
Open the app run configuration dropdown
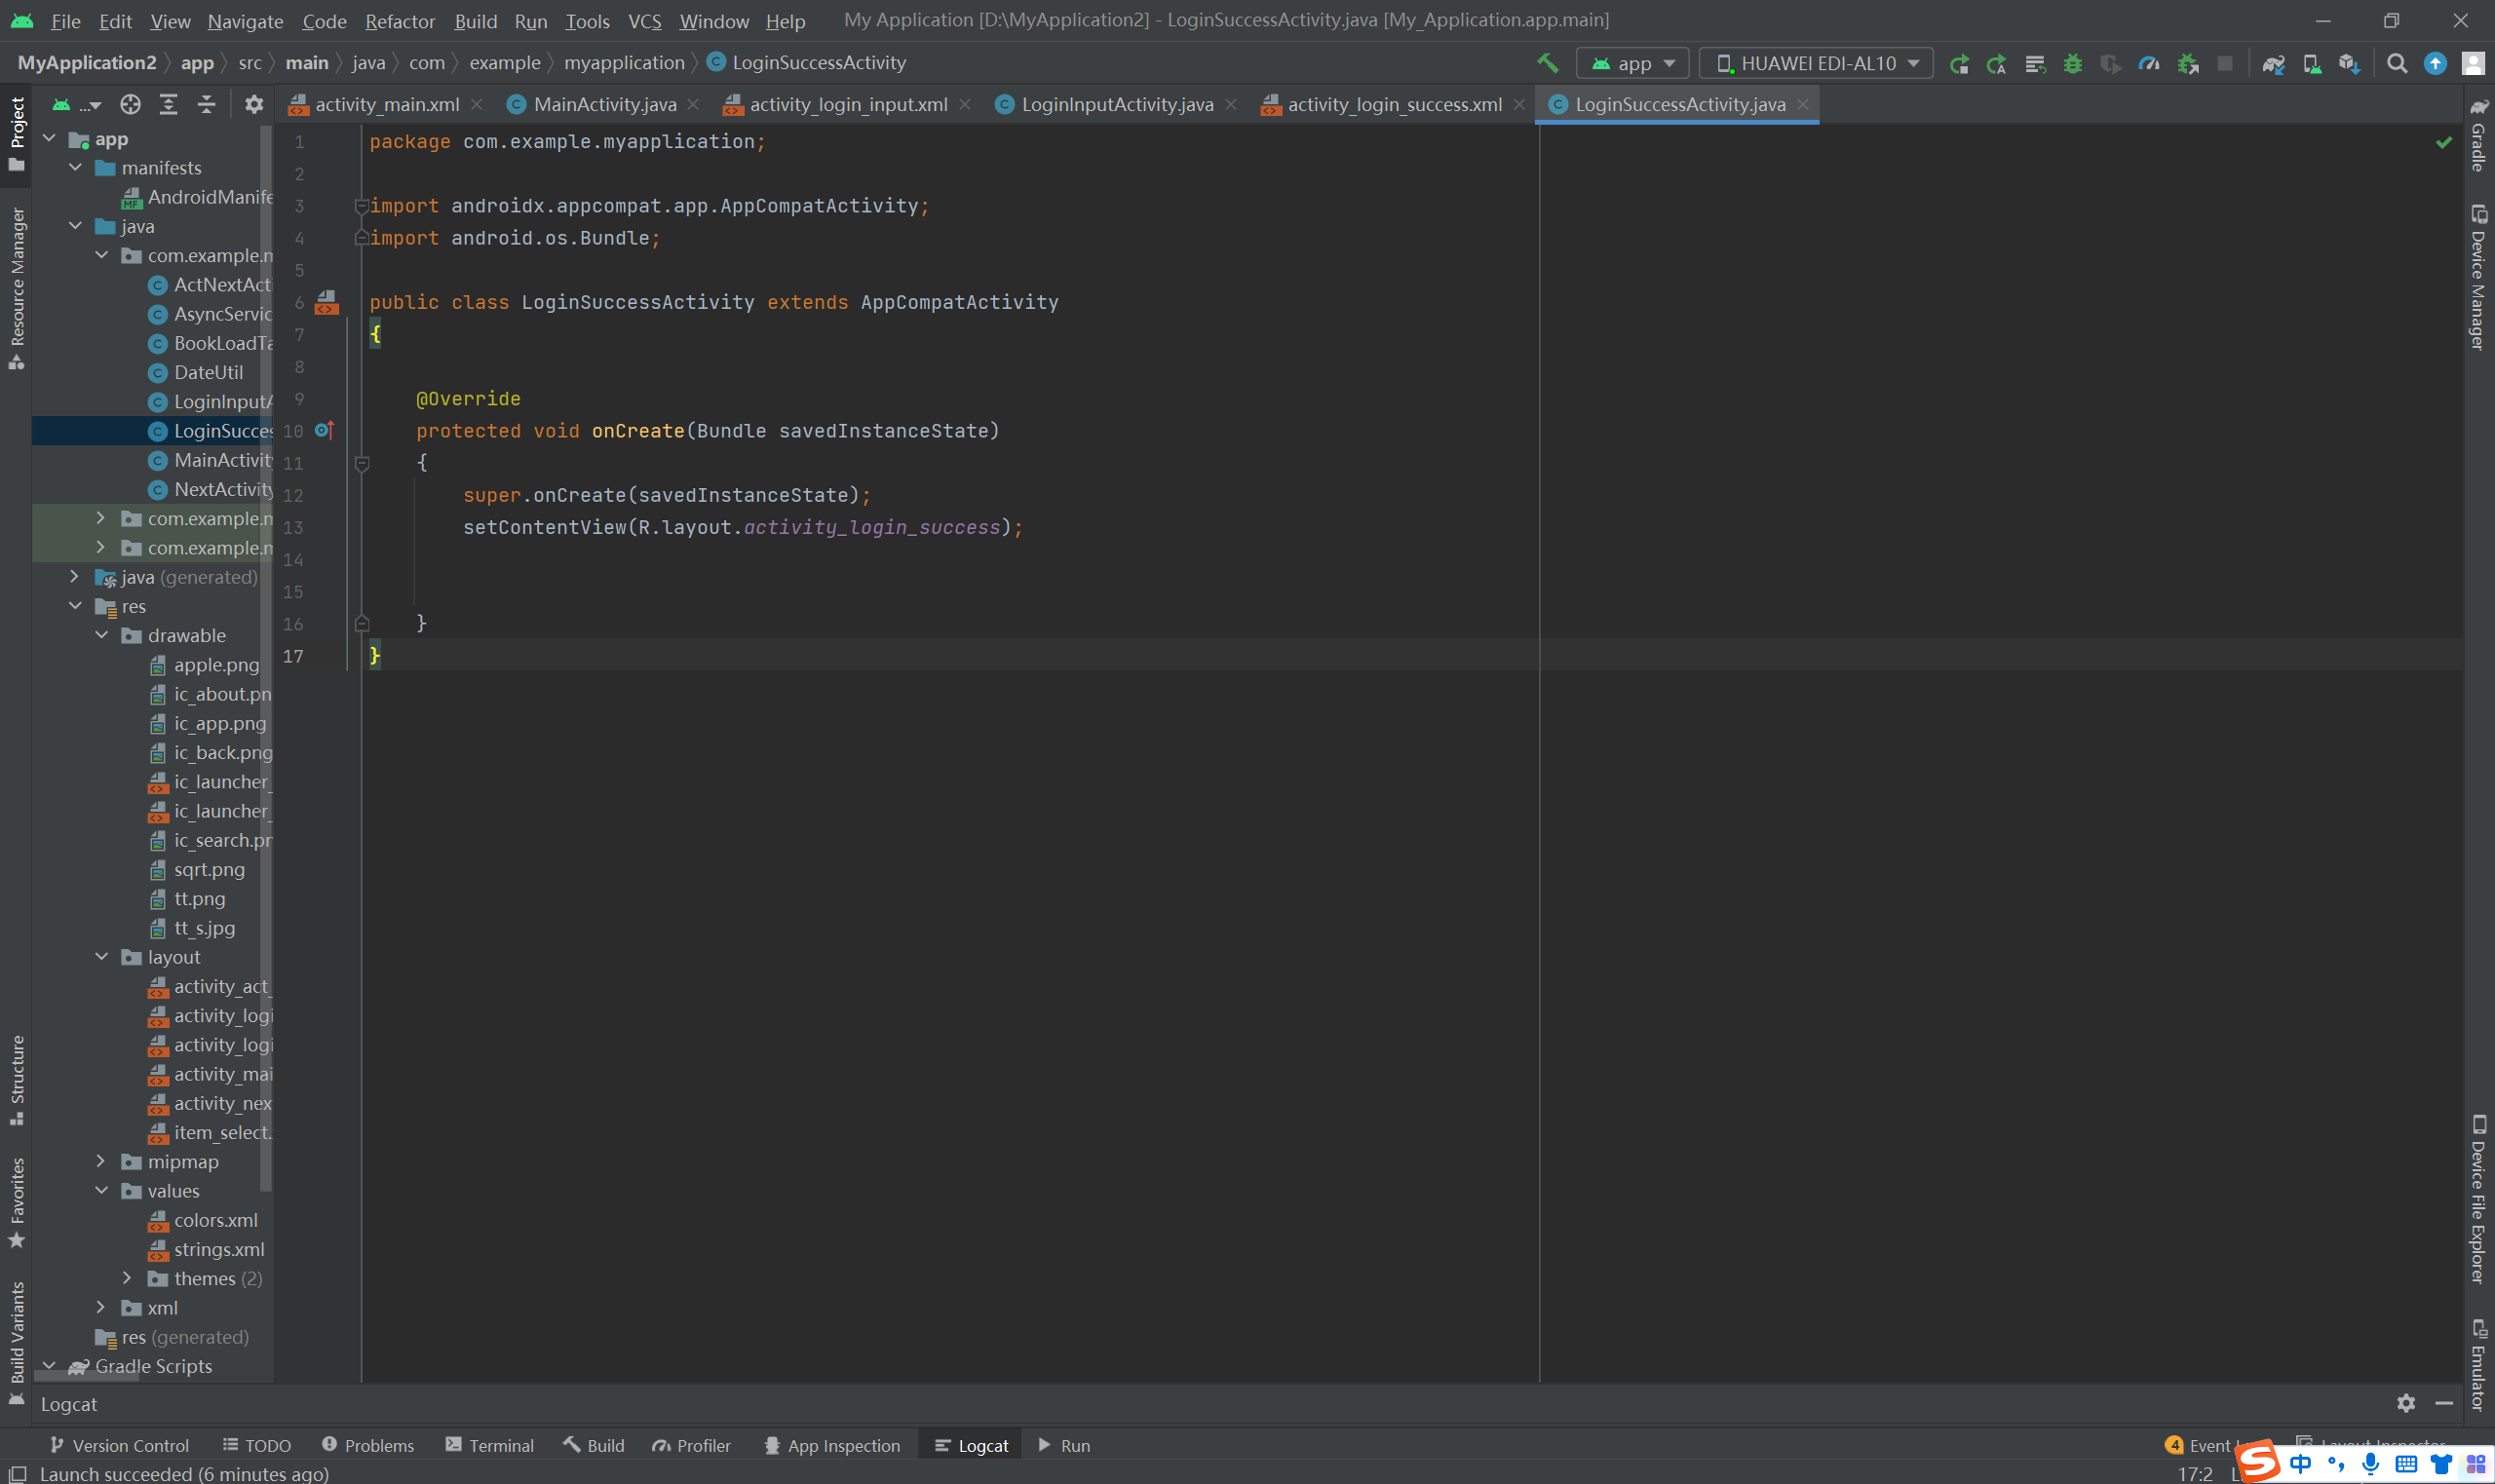[1632, 63]
